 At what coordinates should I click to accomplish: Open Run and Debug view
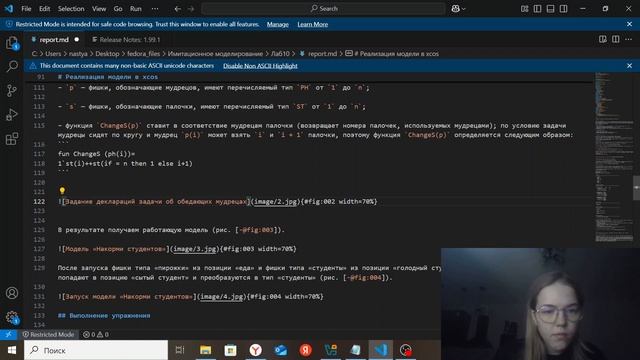click(12, 115)
